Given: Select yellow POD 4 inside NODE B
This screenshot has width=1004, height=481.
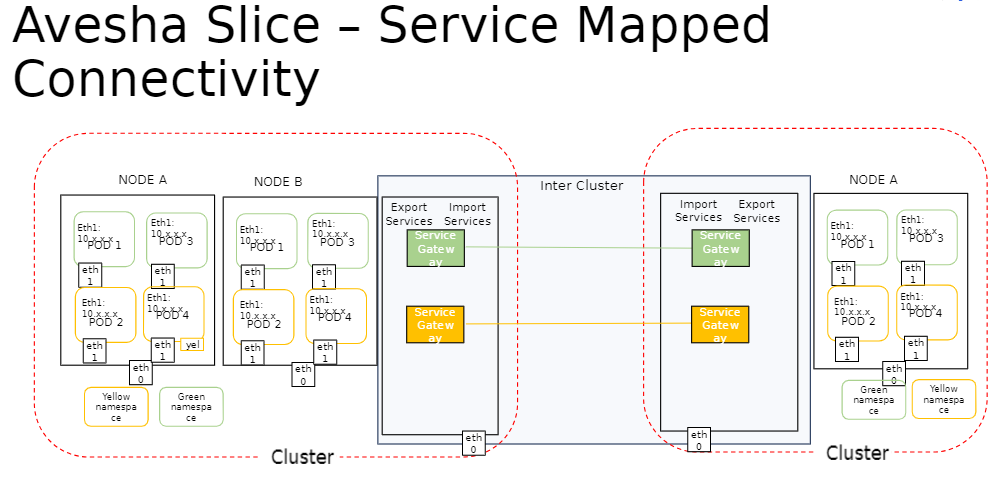Looking at the screenshot, I should click(x=336, y=316).
